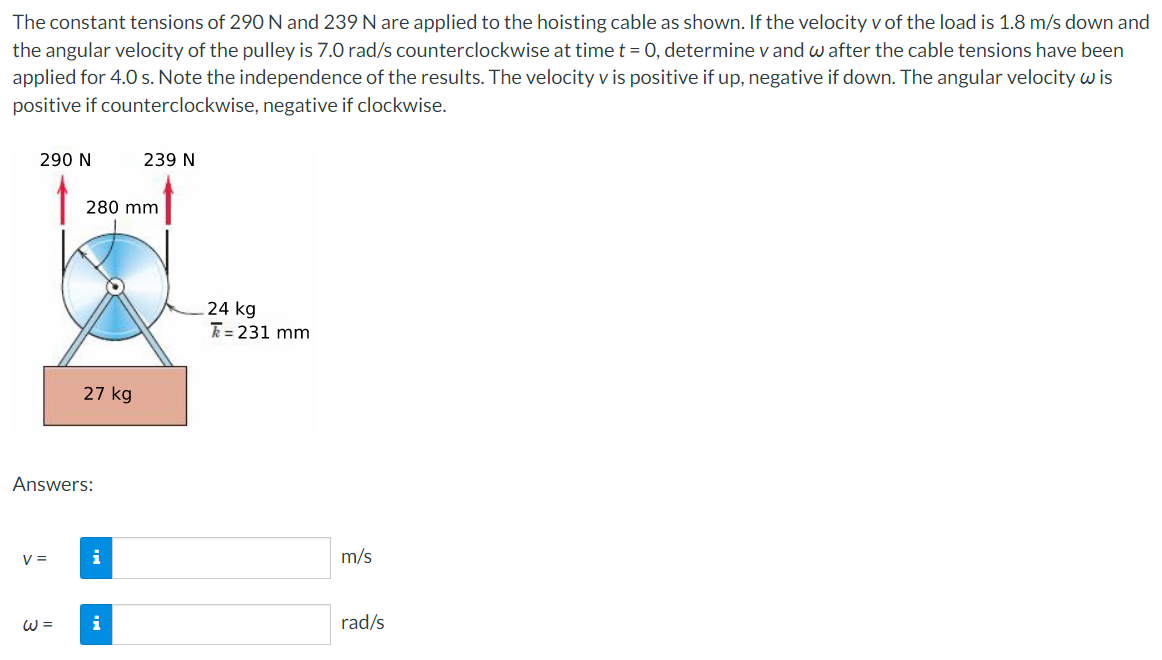Open the info icon beside ω input

tap(96, 624)
